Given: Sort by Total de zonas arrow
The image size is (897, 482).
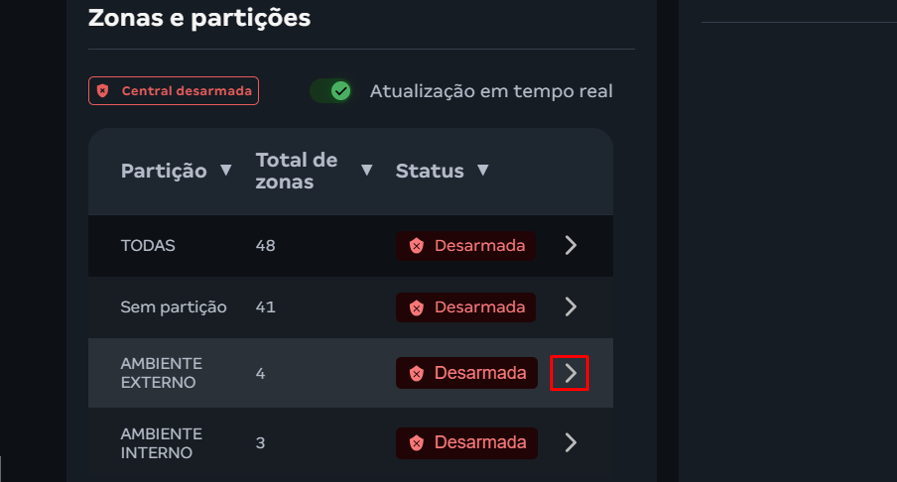Looking at the screenshot, I should click(x=367, y=170).
